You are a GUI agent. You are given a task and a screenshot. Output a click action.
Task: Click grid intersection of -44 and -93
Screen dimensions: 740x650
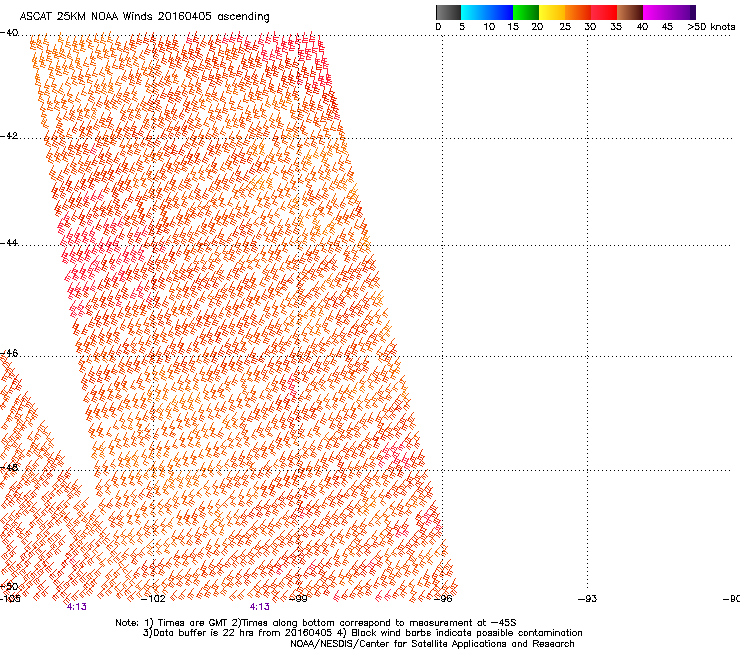[588, 245]
